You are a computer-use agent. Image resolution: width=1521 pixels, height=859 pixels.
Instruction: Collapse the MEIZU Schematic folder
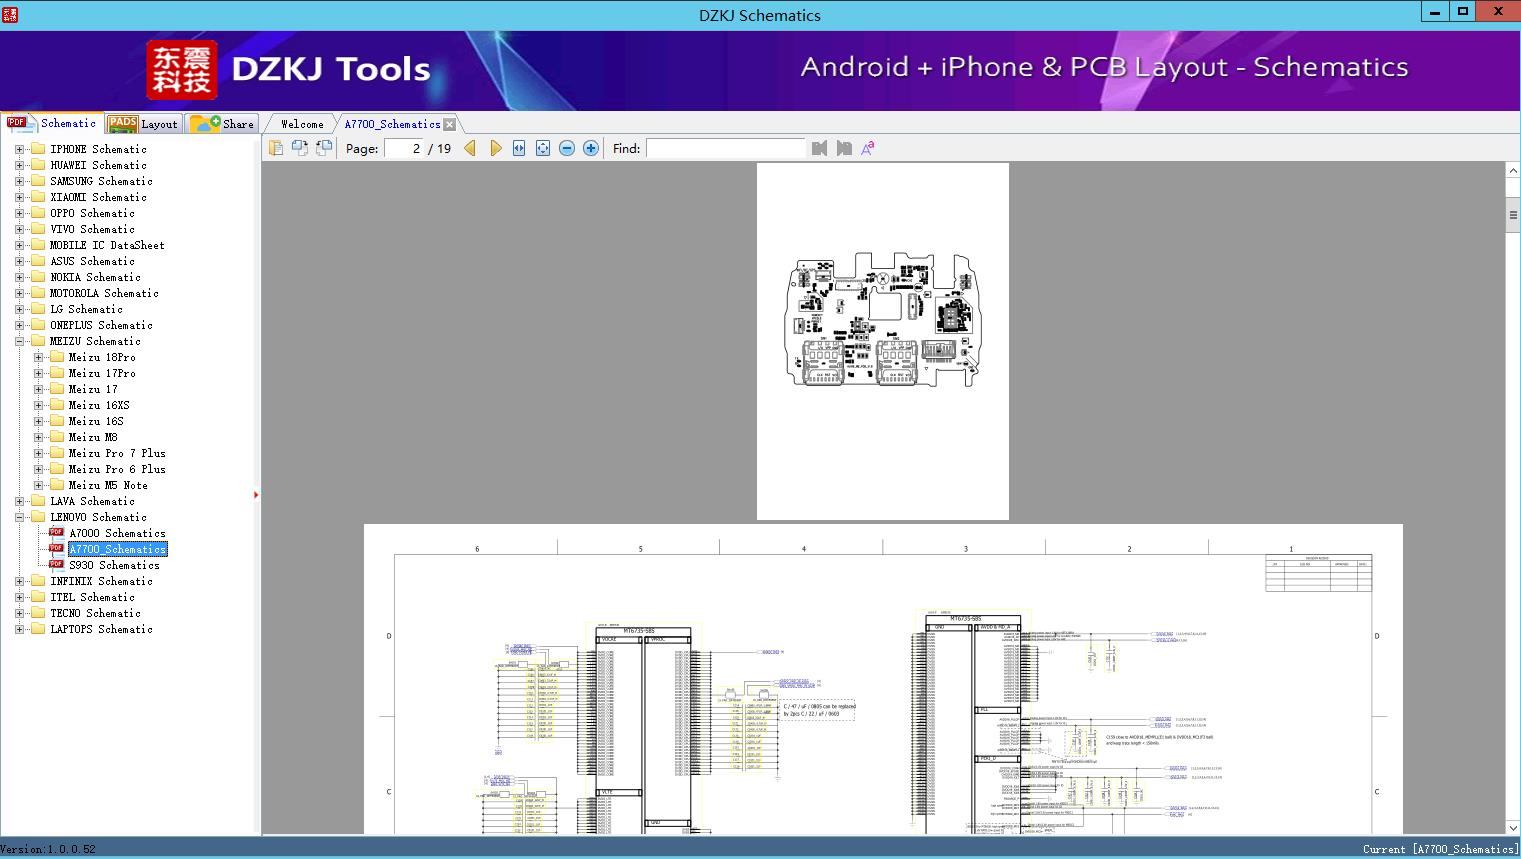click(19, 341)
